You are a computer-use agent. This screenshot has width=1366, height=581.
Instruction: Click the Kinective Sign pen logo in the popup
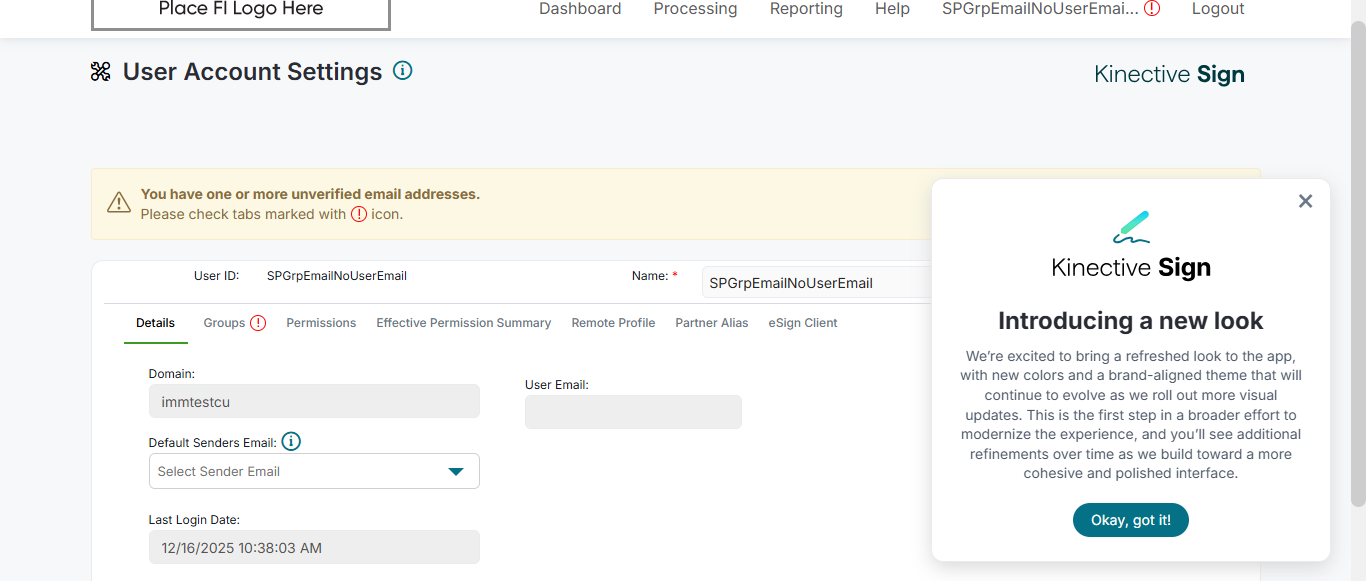click(x=1131, y=227)
